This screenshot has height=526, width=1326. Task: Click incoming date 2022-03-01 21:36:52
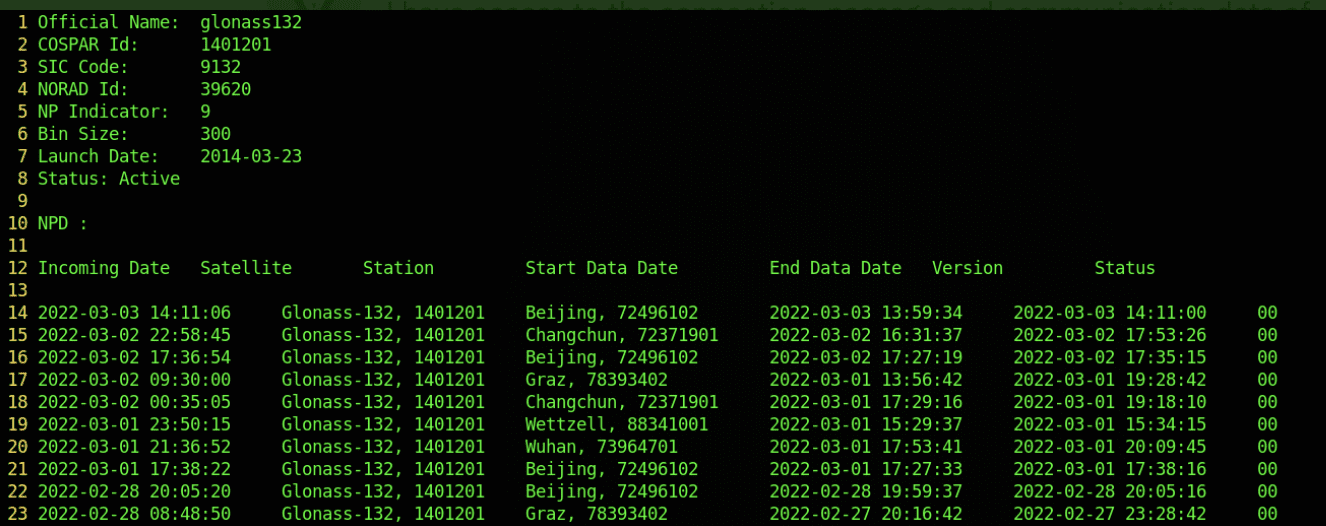(134, 447)
